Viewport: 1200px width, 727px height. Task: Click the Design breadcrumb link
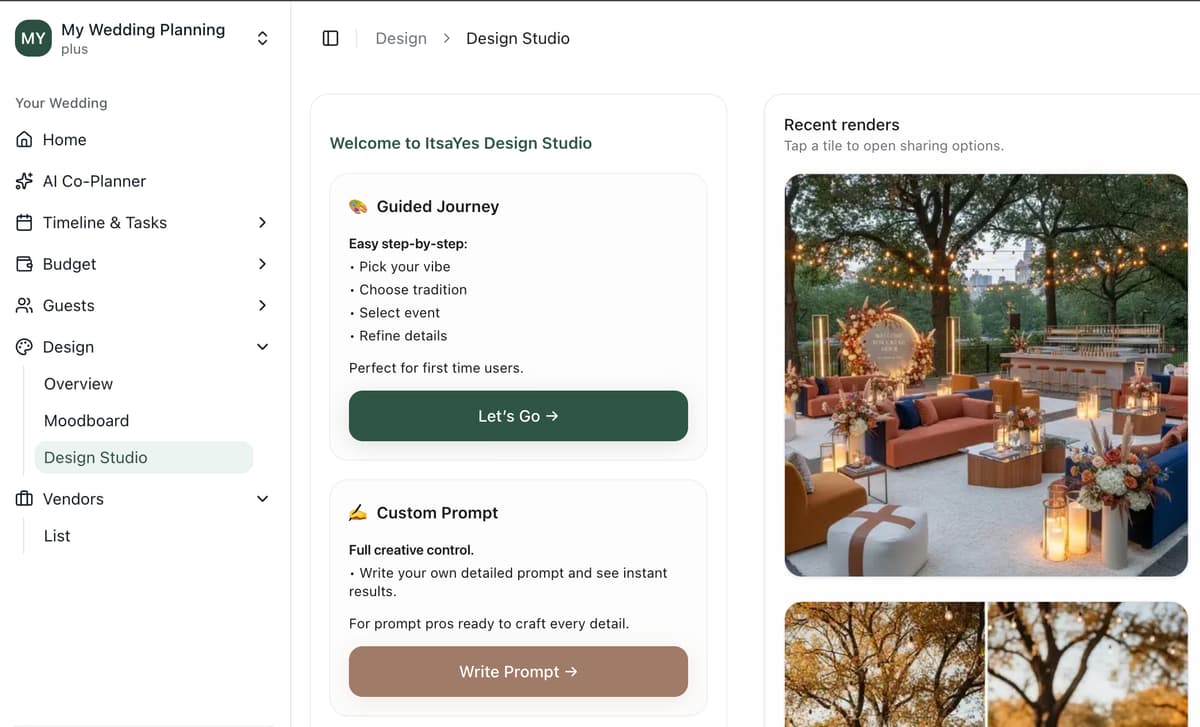tap(401, 38)
